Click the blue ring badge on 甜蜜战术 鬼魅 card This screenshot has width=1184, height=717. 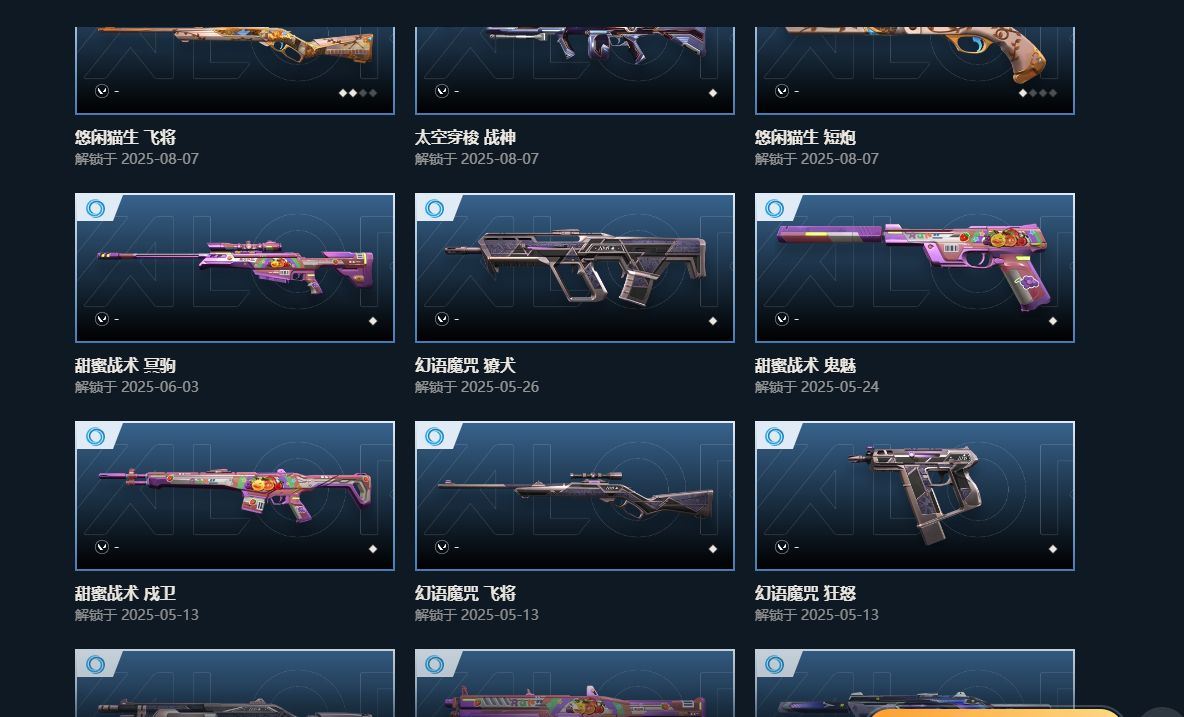pos(775,208)
